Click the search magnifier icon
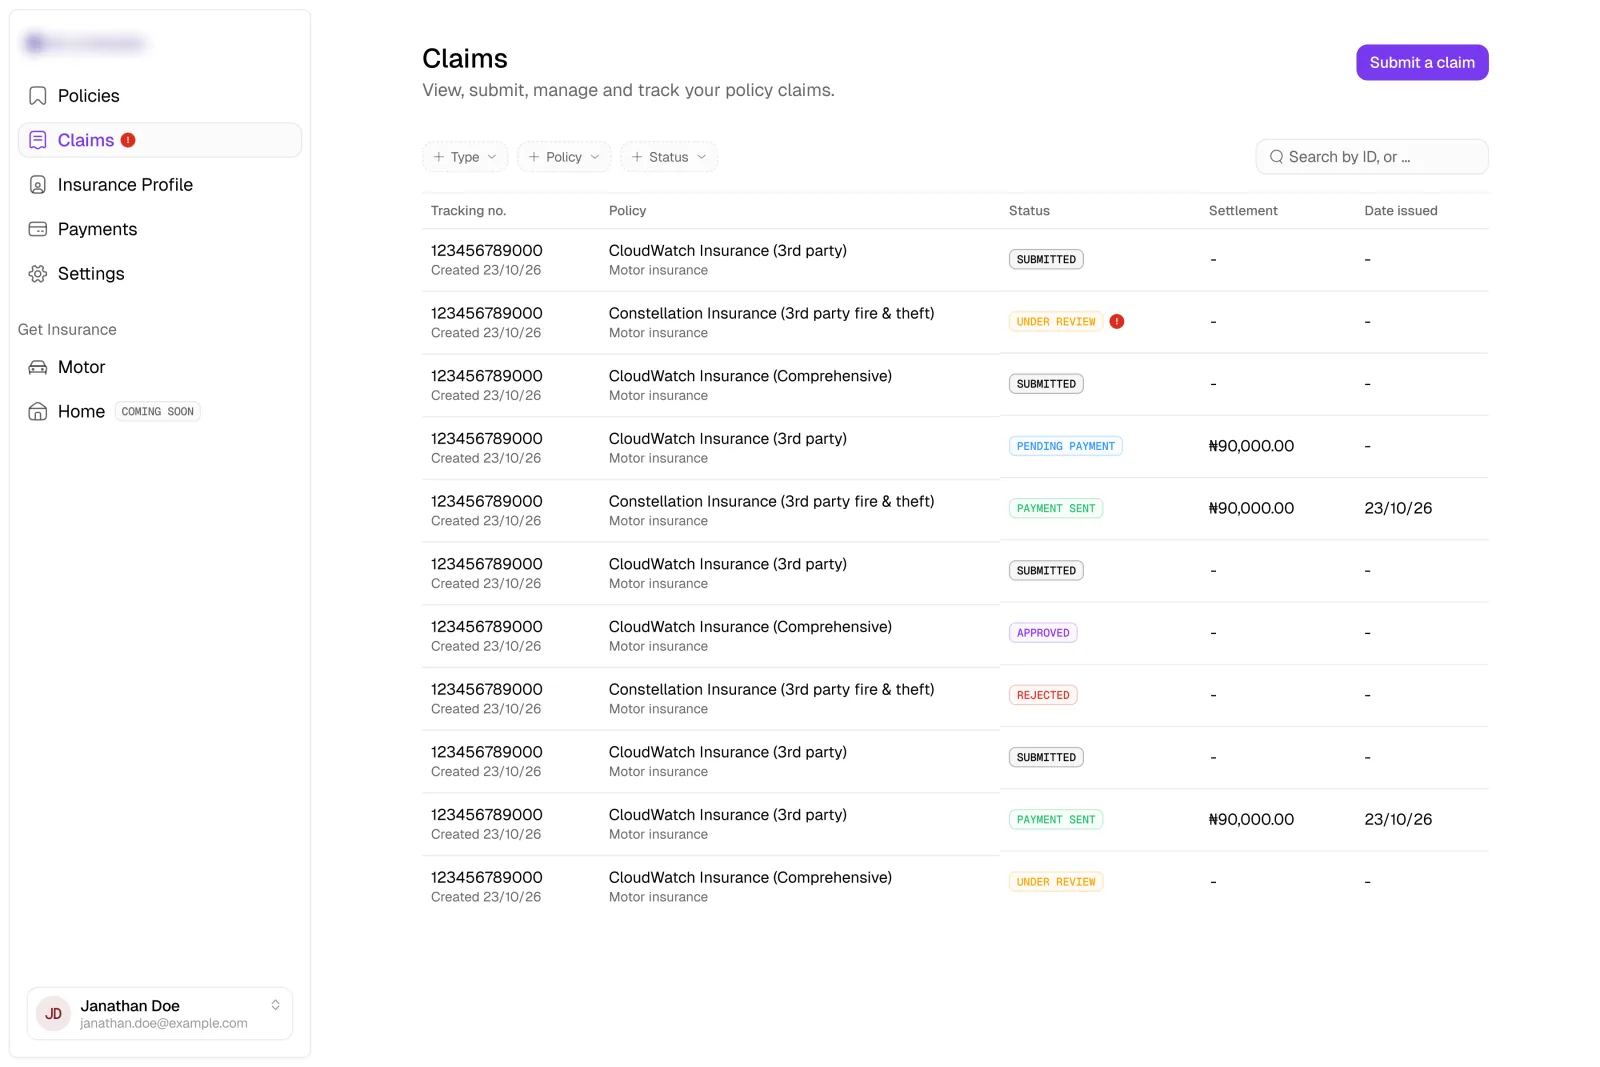This screenshot has width=1600, height=1067. 1276,157
